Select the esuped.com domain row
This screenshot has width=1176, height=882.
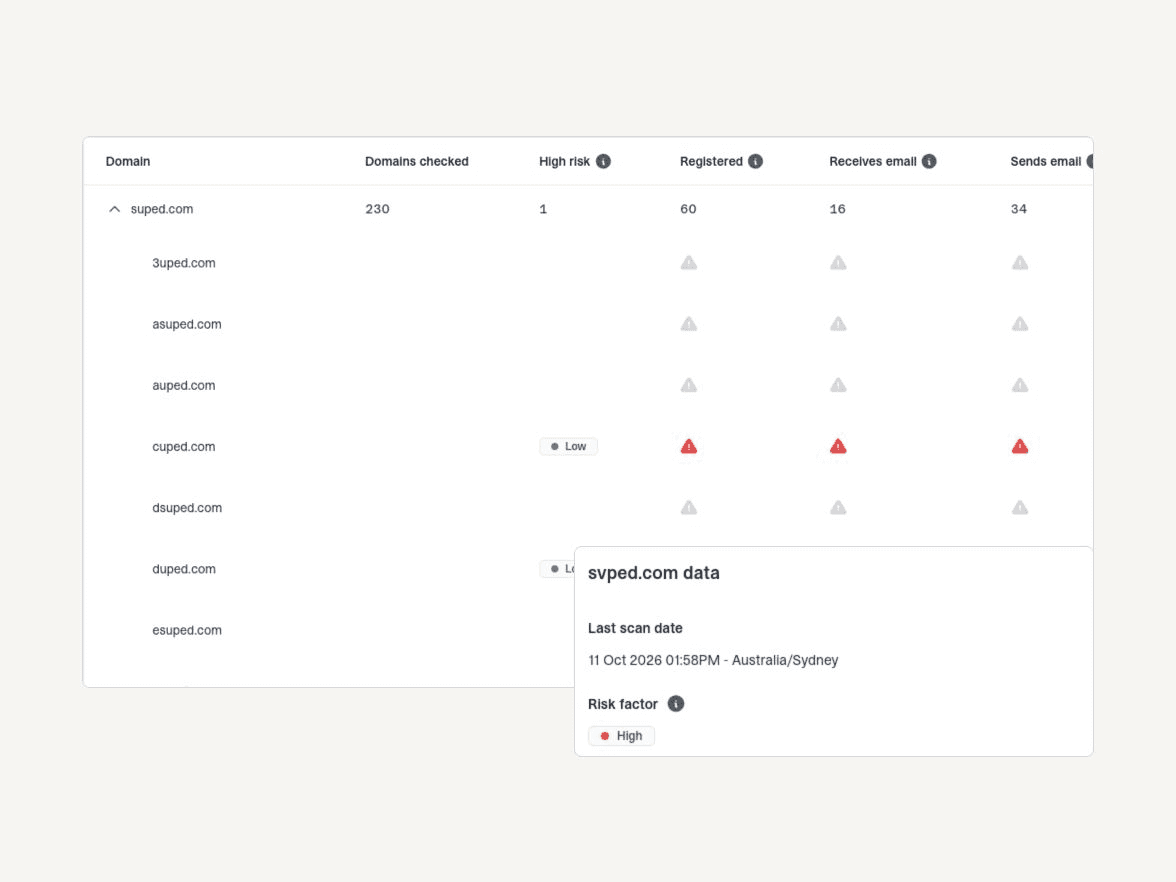(x=328, y=630)
